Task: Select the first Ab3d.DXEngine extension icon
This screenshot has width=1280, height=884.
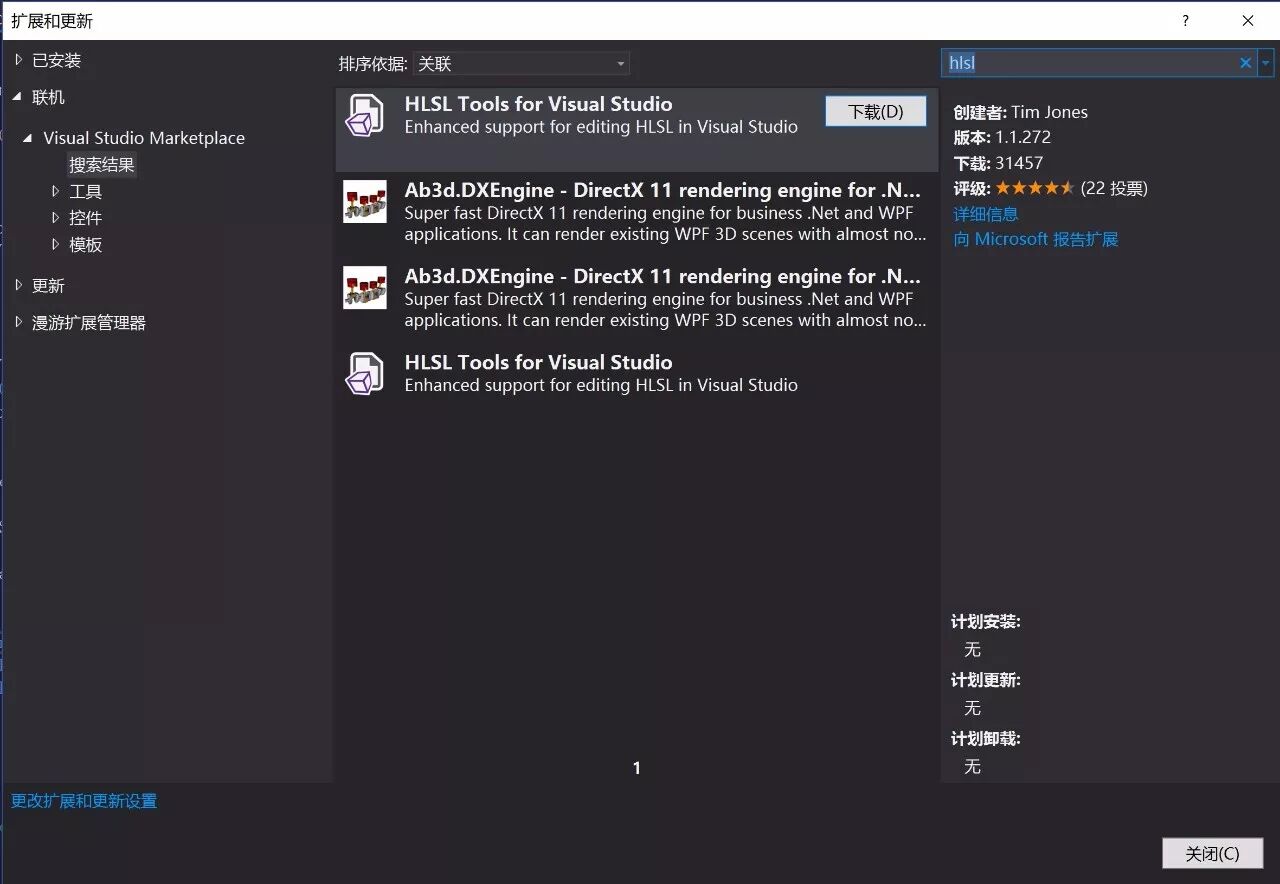Action: pos(364,201)
